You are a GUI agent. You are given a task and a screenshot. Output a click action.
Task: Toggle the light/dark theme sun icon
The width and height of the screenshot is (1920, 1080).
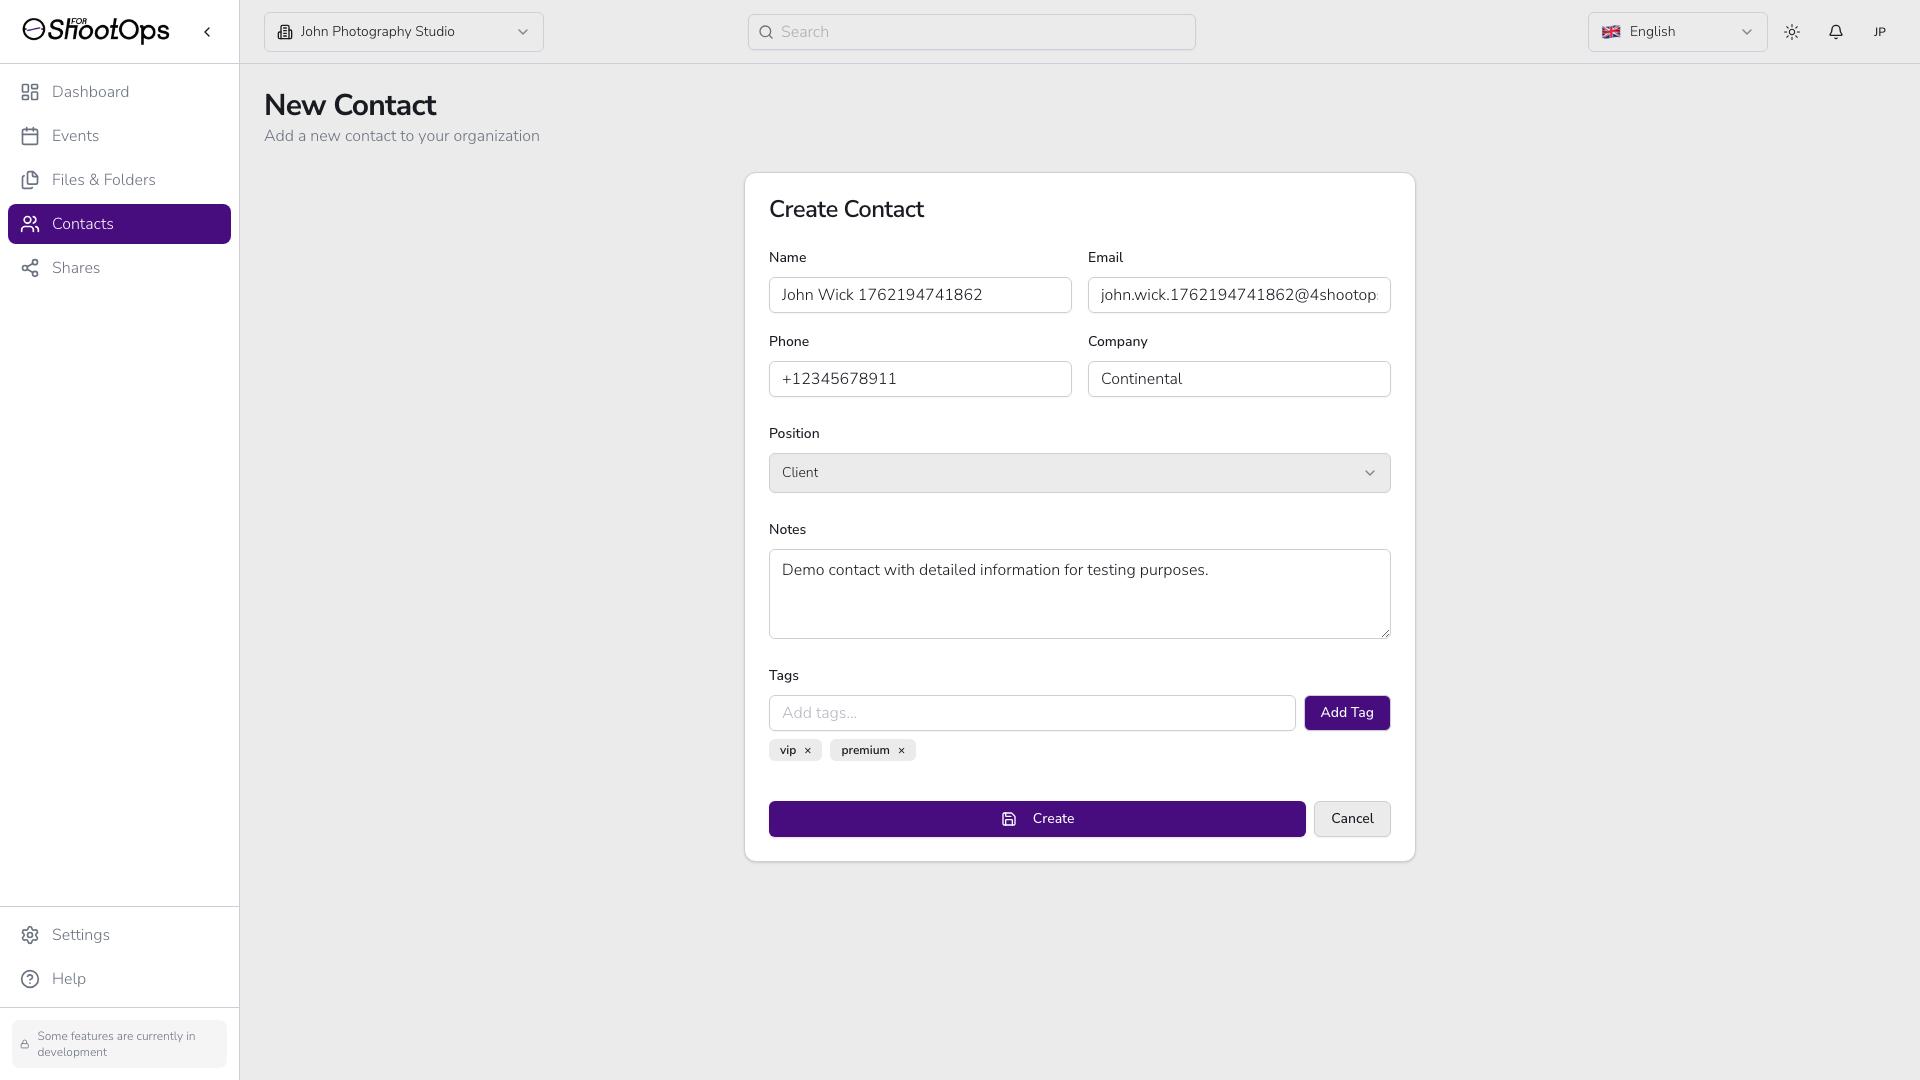1791,32
